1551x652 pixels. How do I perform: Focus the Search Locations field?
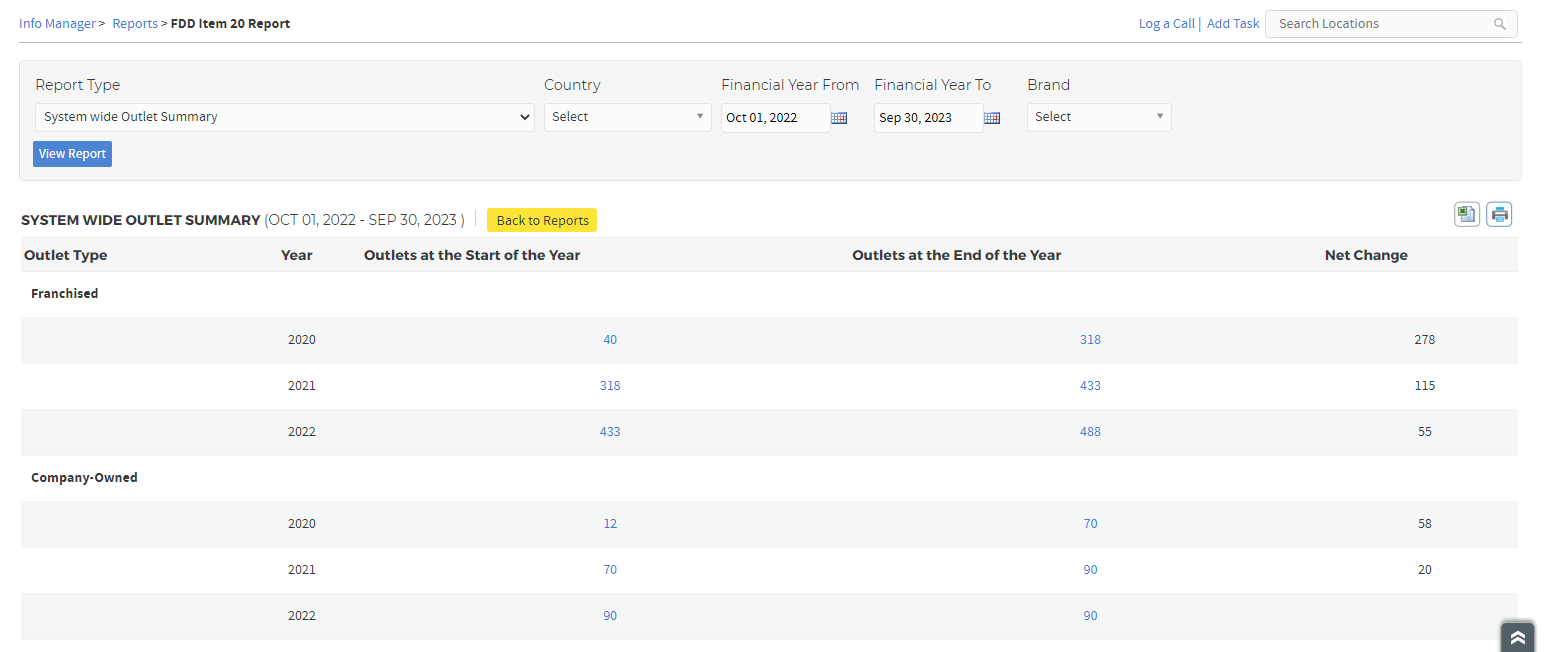[1391, 24]
